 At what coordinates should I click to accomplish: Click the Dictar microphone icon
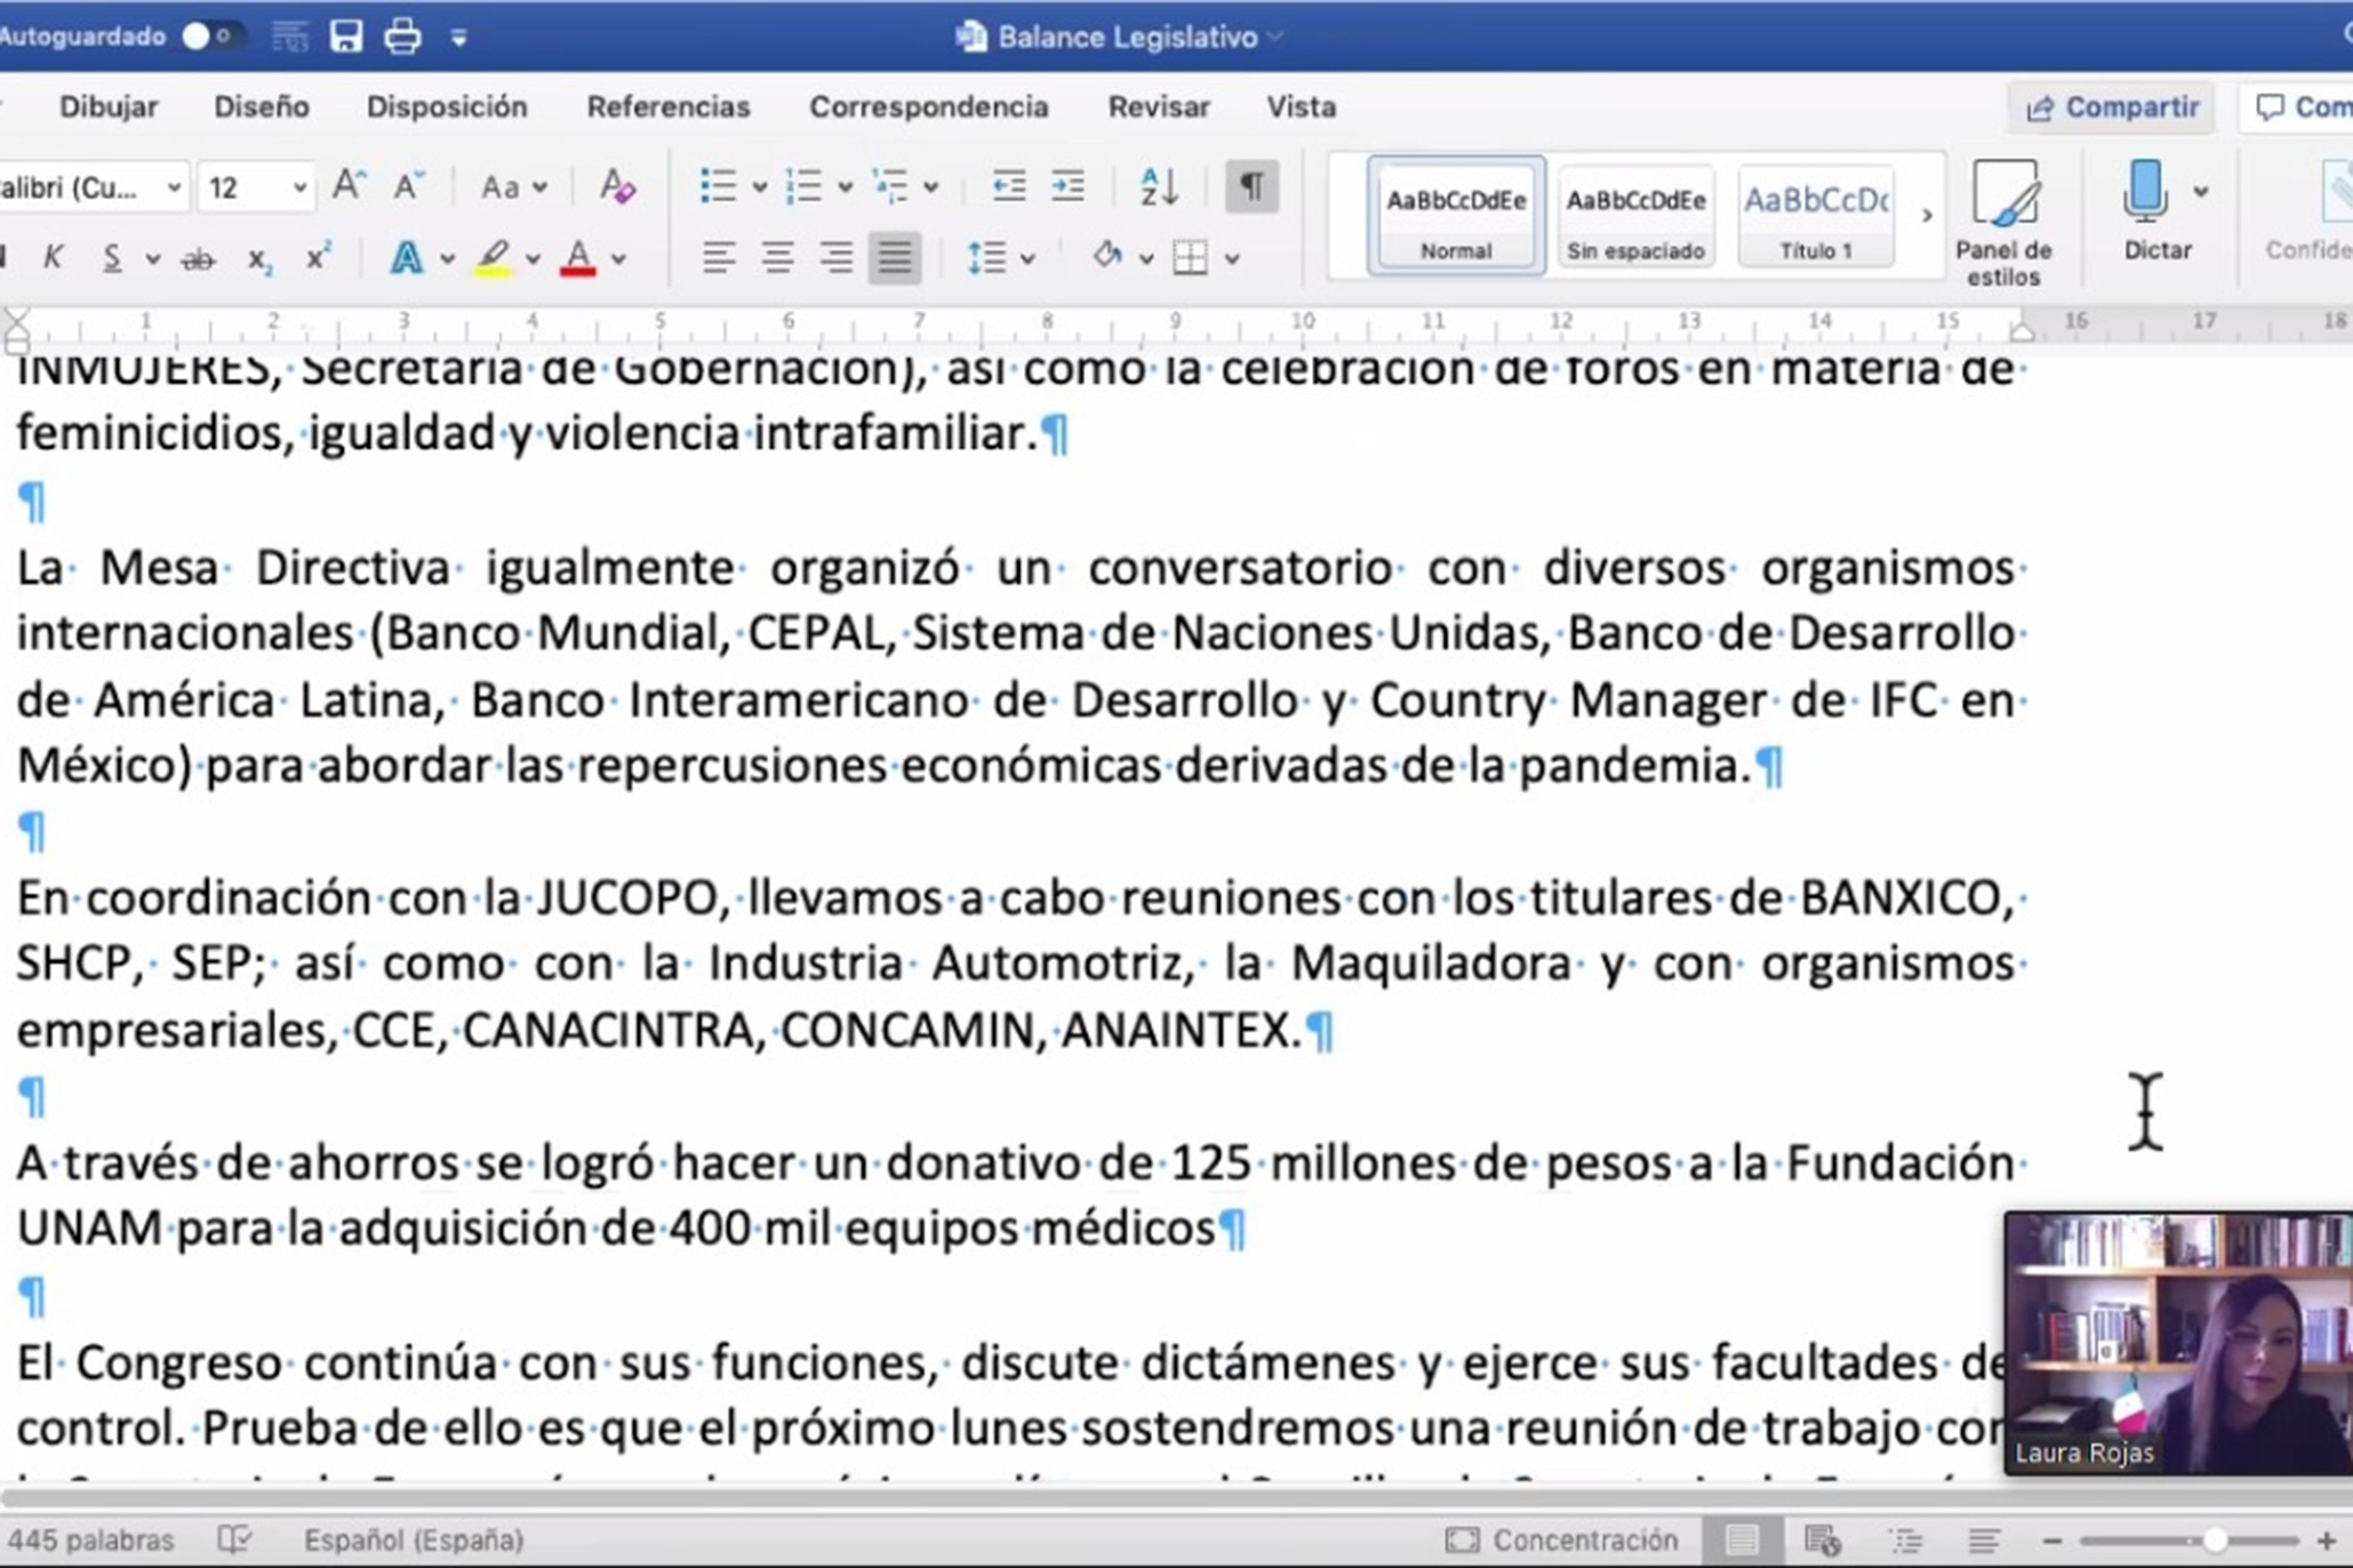2145,190
